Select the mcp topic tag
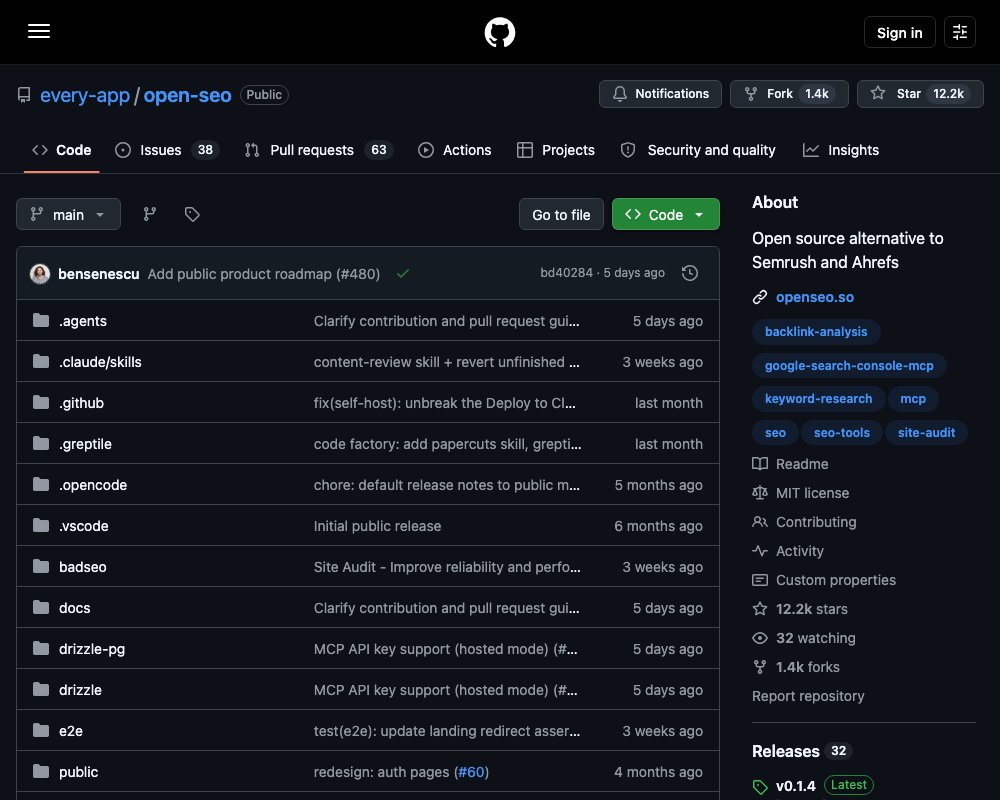1000x800 pixels. (913, 399)
